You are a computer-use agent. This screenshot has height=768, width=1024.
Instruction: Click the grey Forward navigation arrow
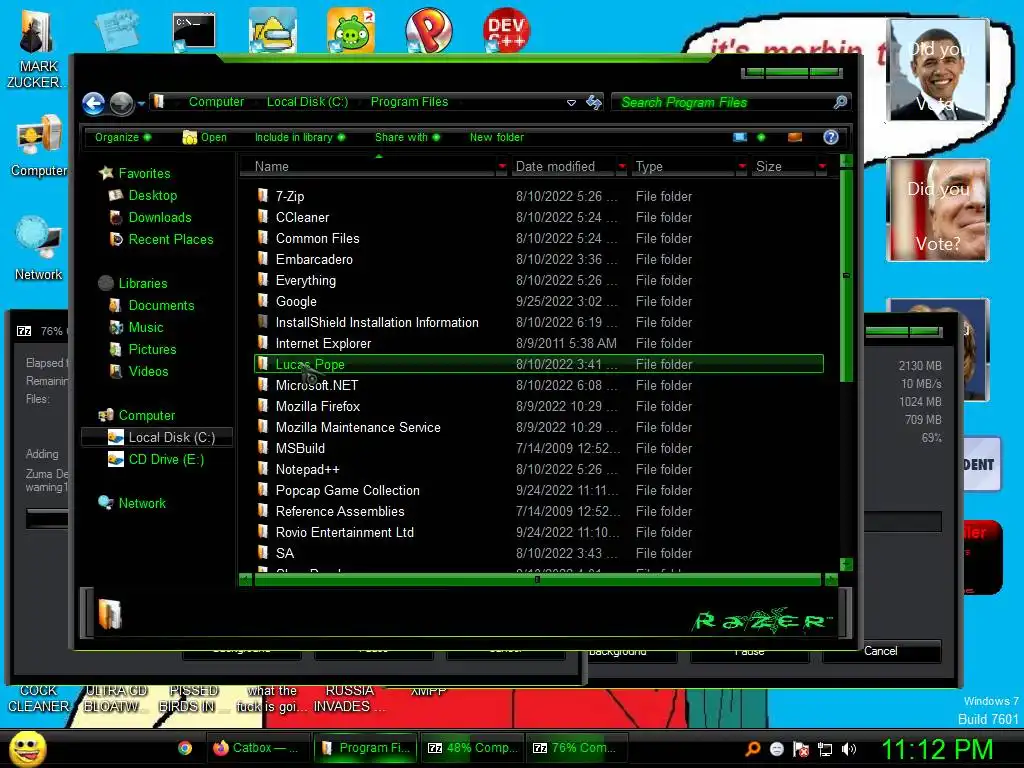pyautogui.click(x=121, y=103)
